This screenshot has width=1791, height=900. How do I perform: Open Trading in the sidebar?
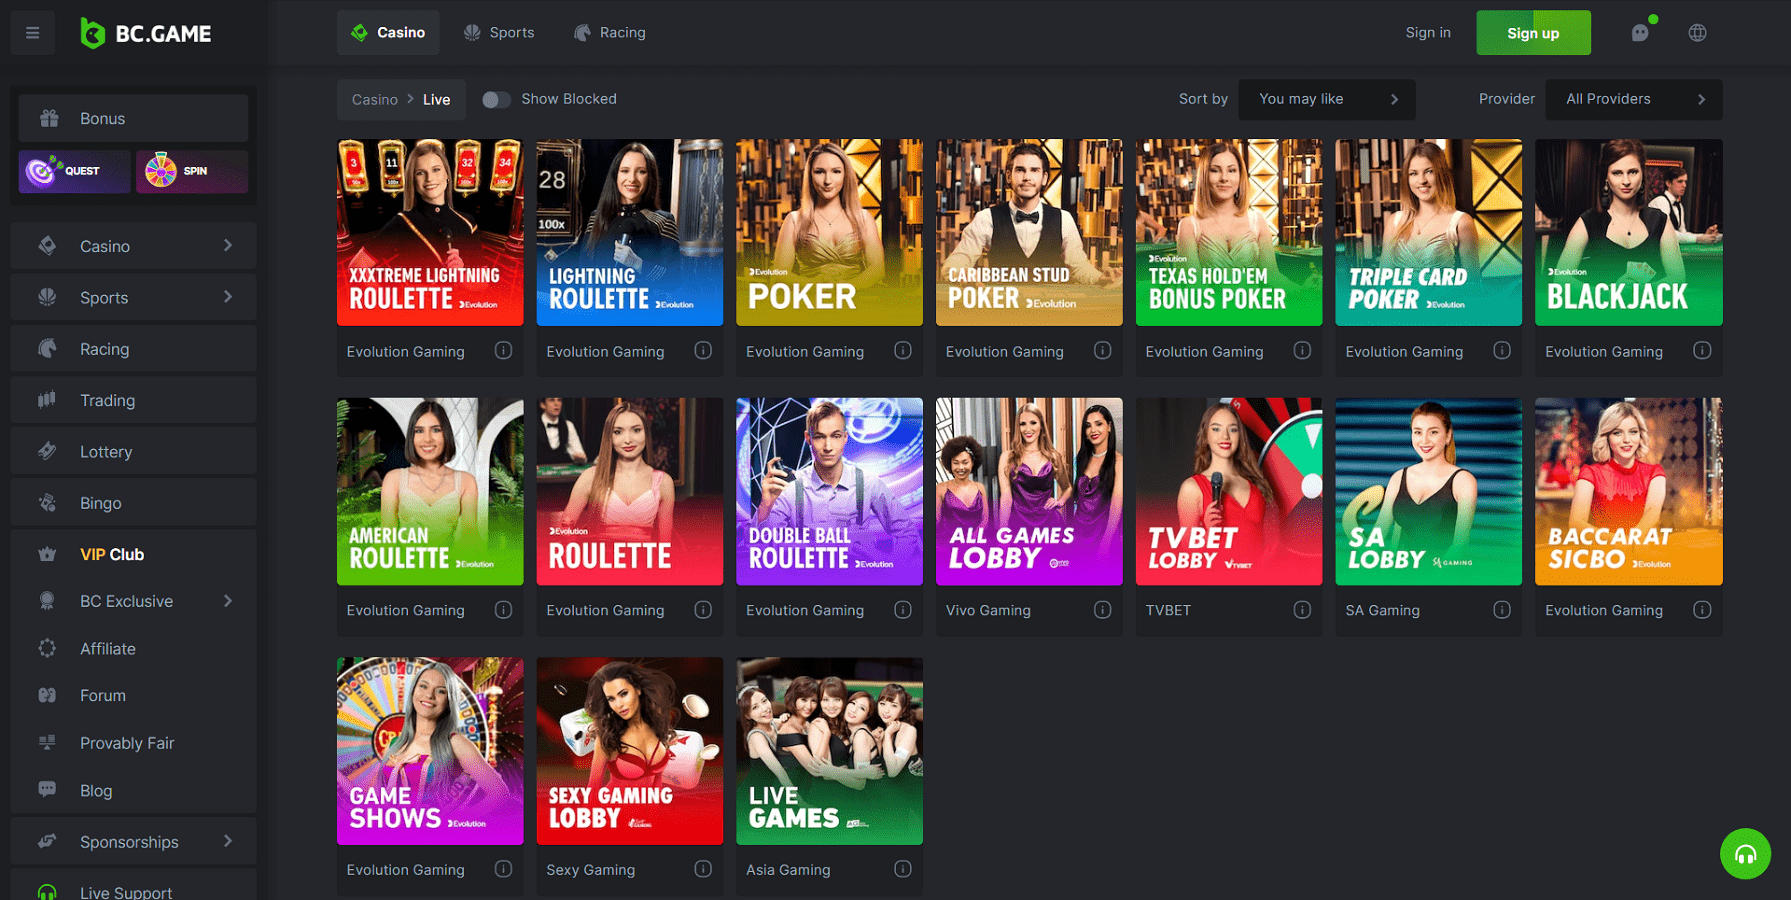(x=133, y=400)
